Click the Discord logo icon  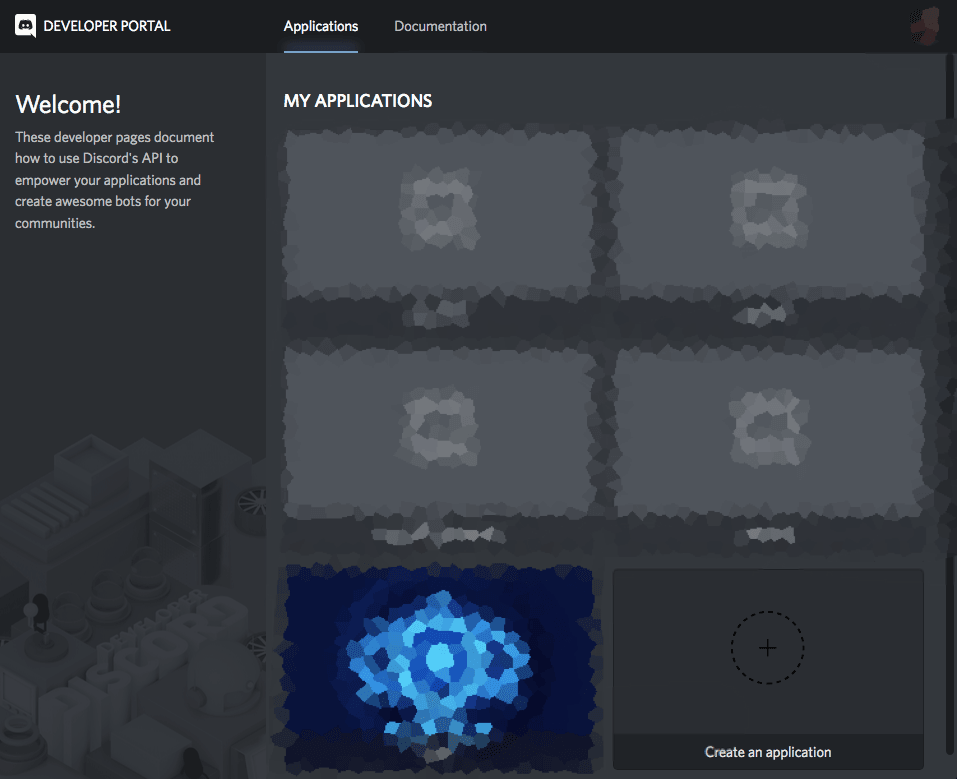(x=26, y=26)
